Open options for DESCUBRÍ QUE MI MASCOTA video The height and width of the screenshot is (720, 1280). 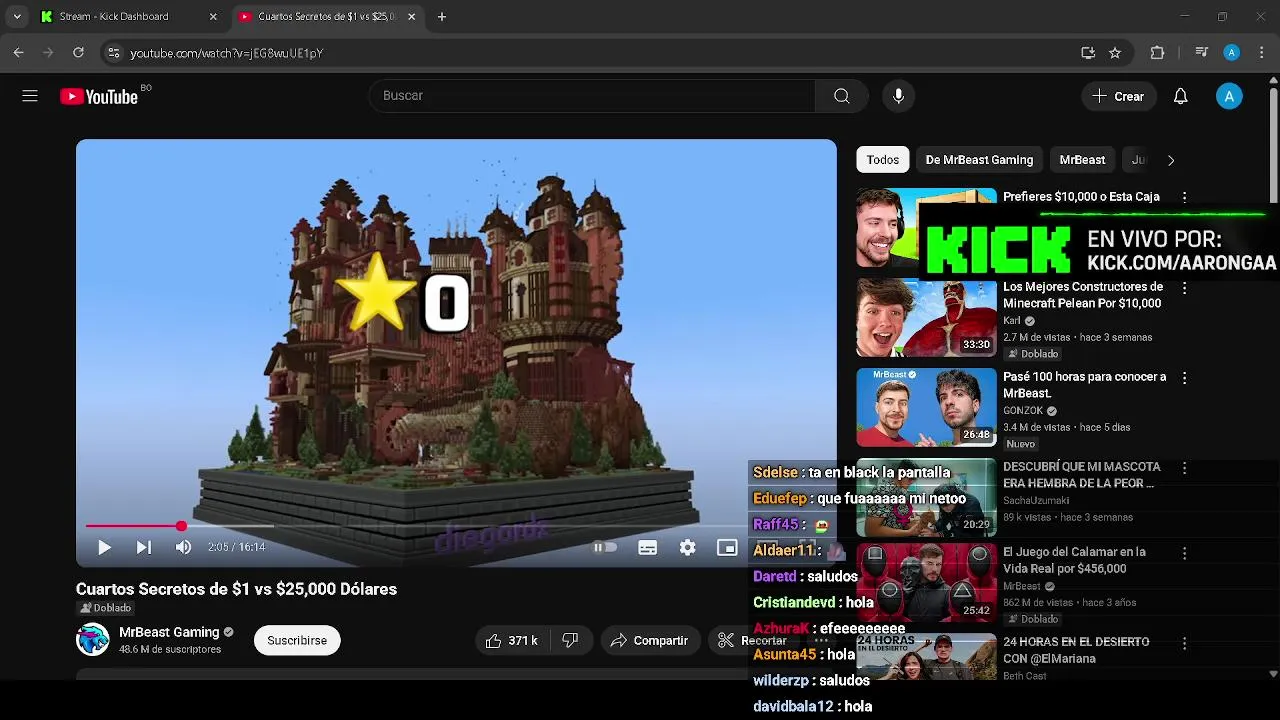coord(1184,468)
